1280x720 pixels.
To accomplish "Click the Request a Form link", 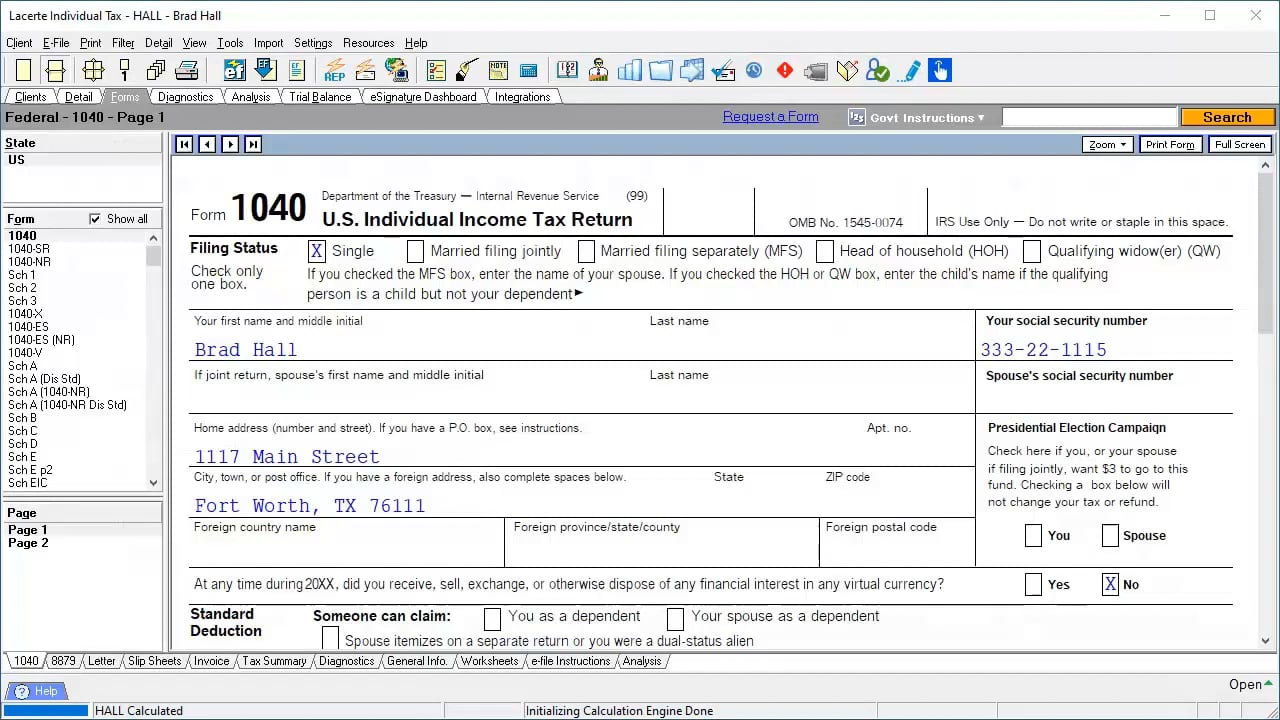I will [771, 117].
